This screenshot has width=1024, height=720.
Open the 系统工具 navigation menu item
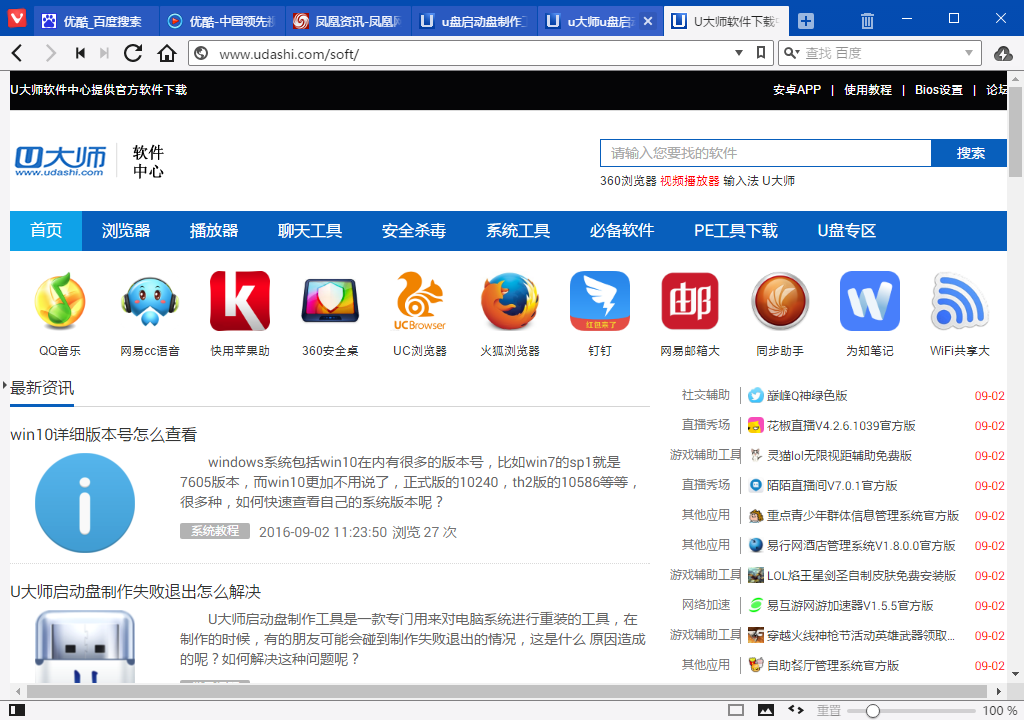tap(518, 231)
